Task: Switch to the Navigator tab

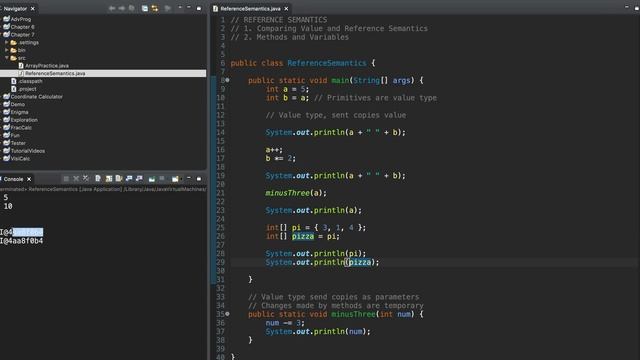Action: pos(15,9)
